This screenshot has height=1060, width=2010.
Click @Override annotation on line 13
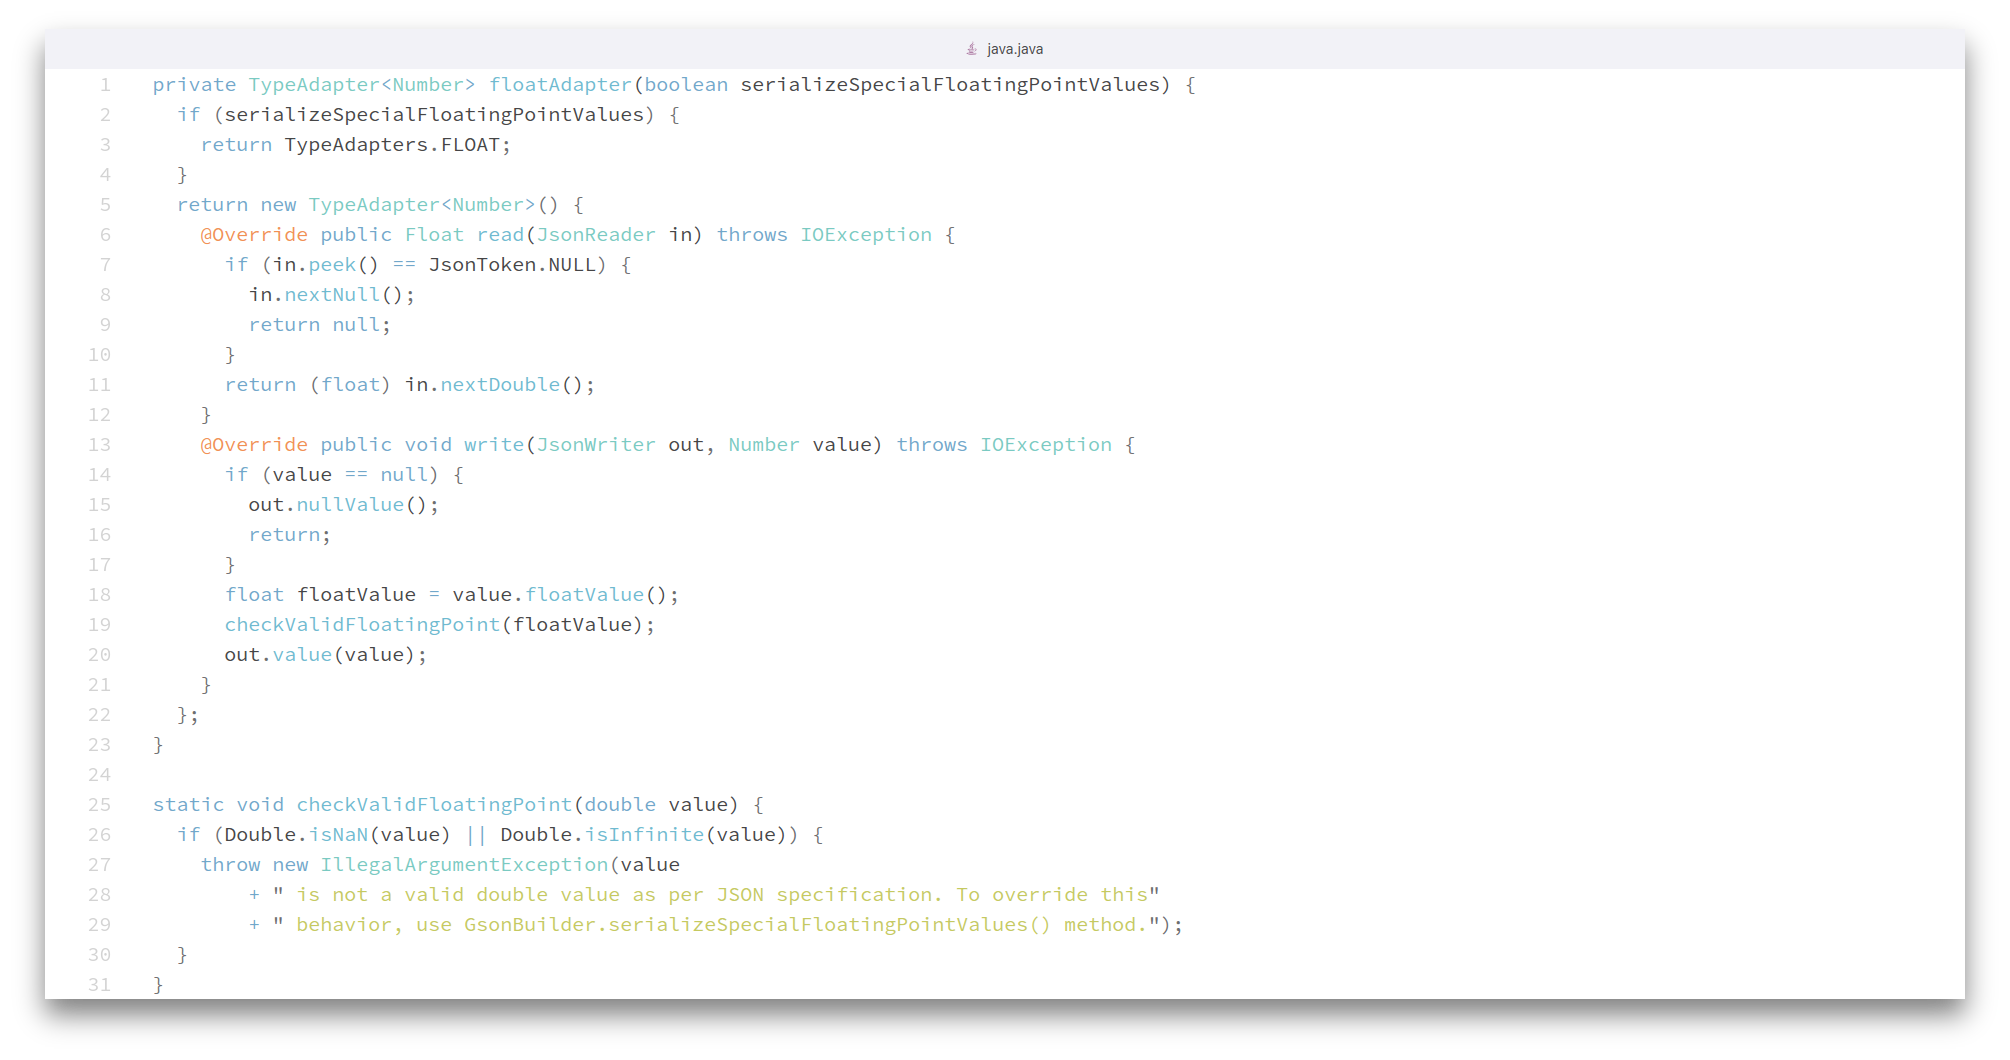254,445
